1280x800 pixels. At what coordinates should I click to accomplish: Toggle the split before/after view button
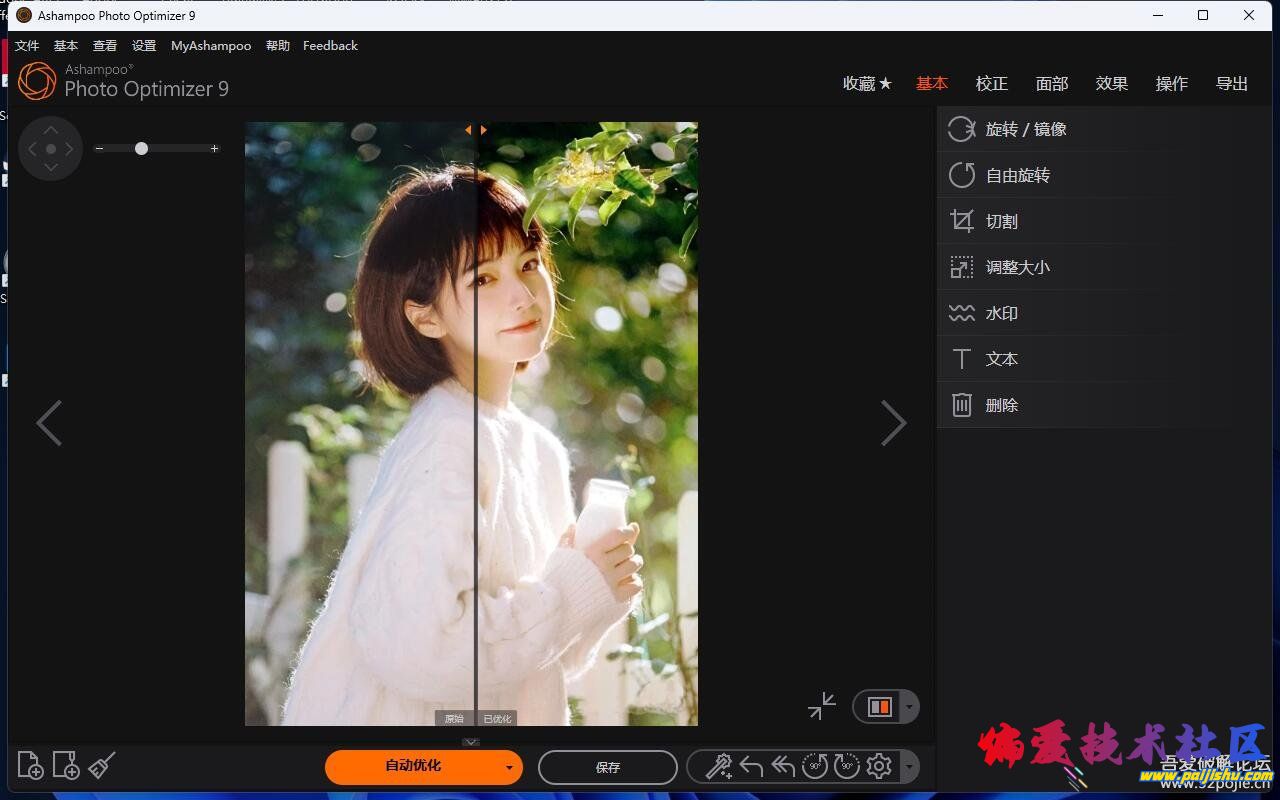click(x=879, y=707)
